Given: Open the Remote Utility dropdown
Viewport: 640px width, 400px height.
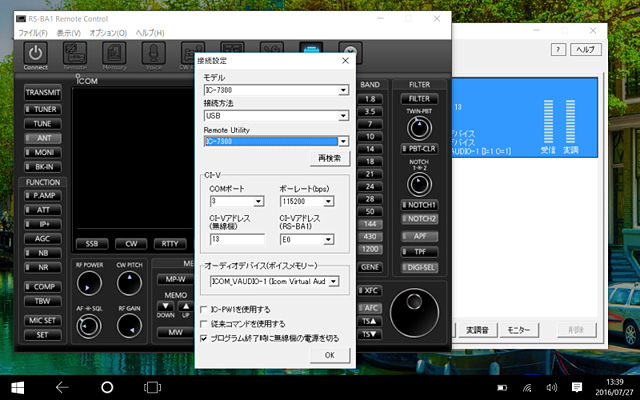Looking at the screenshot, I should [344, 141].
